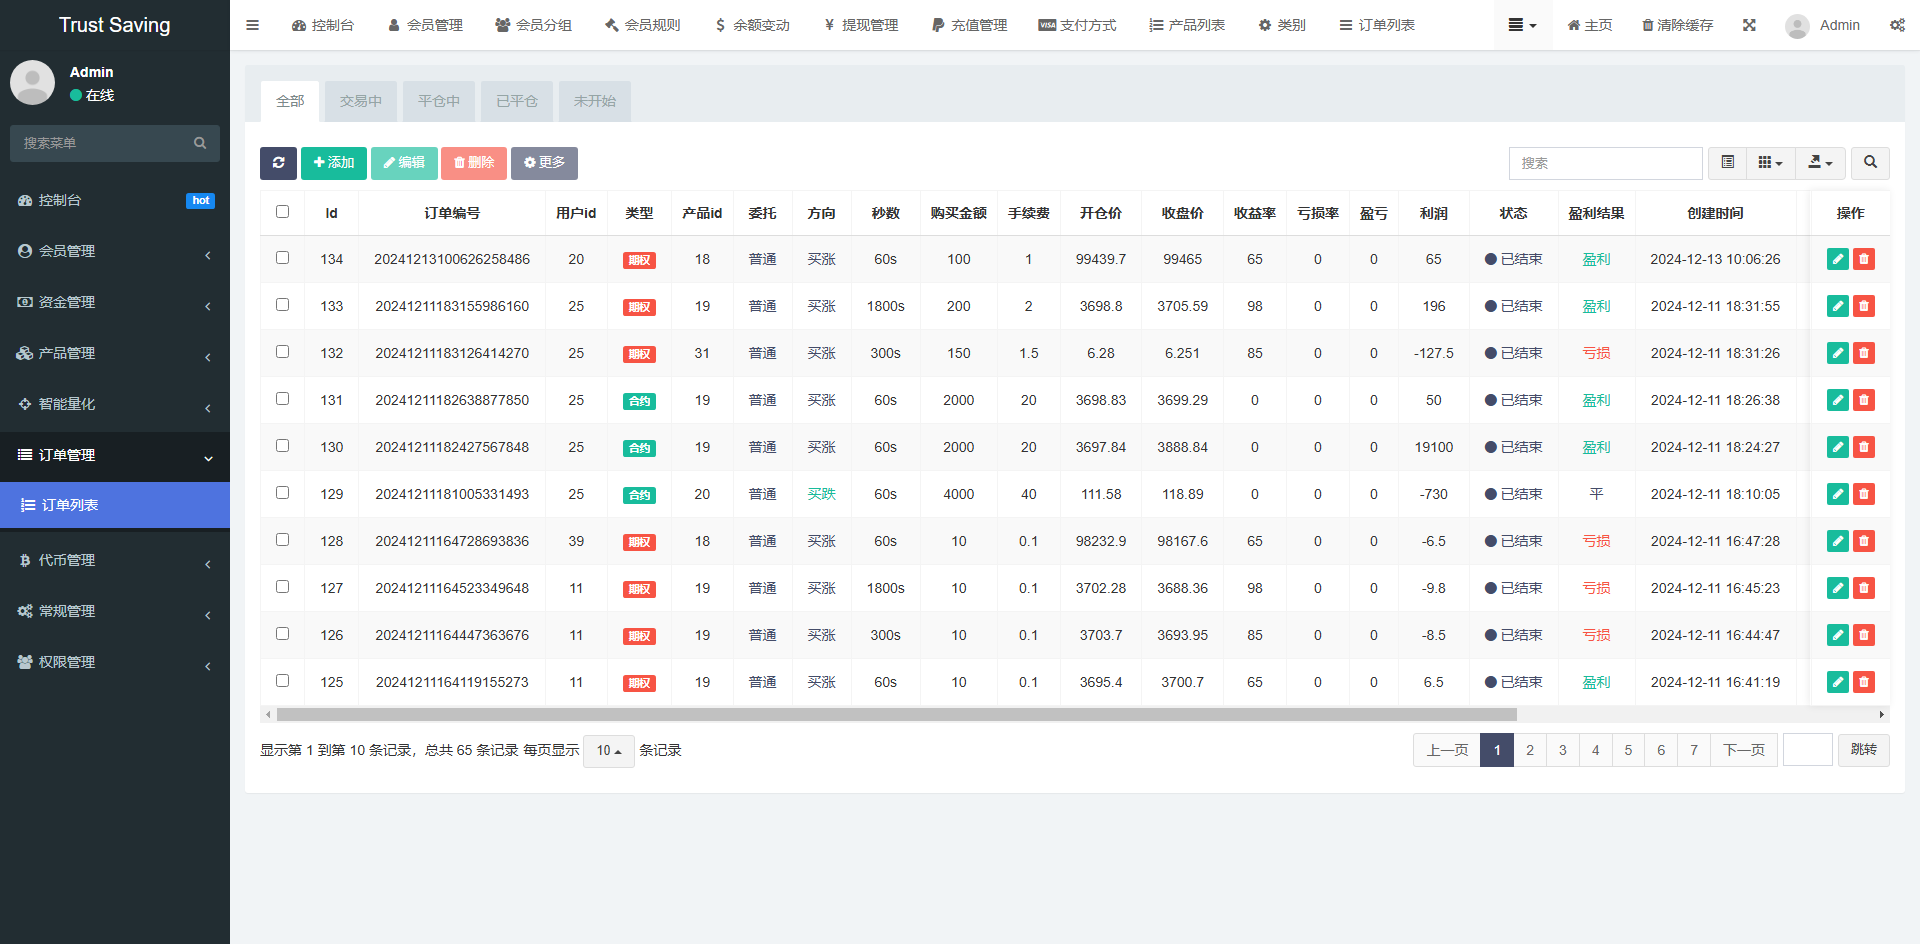
Task: Click the delete icon for order 130
Action: click(x=1864, y=447)
